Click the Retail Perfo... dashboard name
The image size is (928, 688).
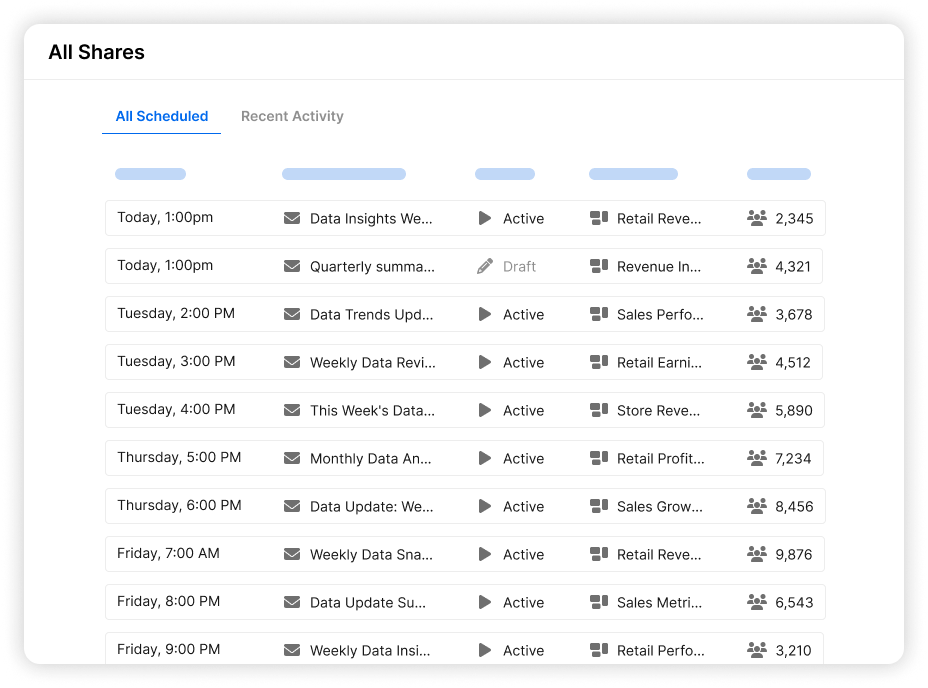[660, 650]
